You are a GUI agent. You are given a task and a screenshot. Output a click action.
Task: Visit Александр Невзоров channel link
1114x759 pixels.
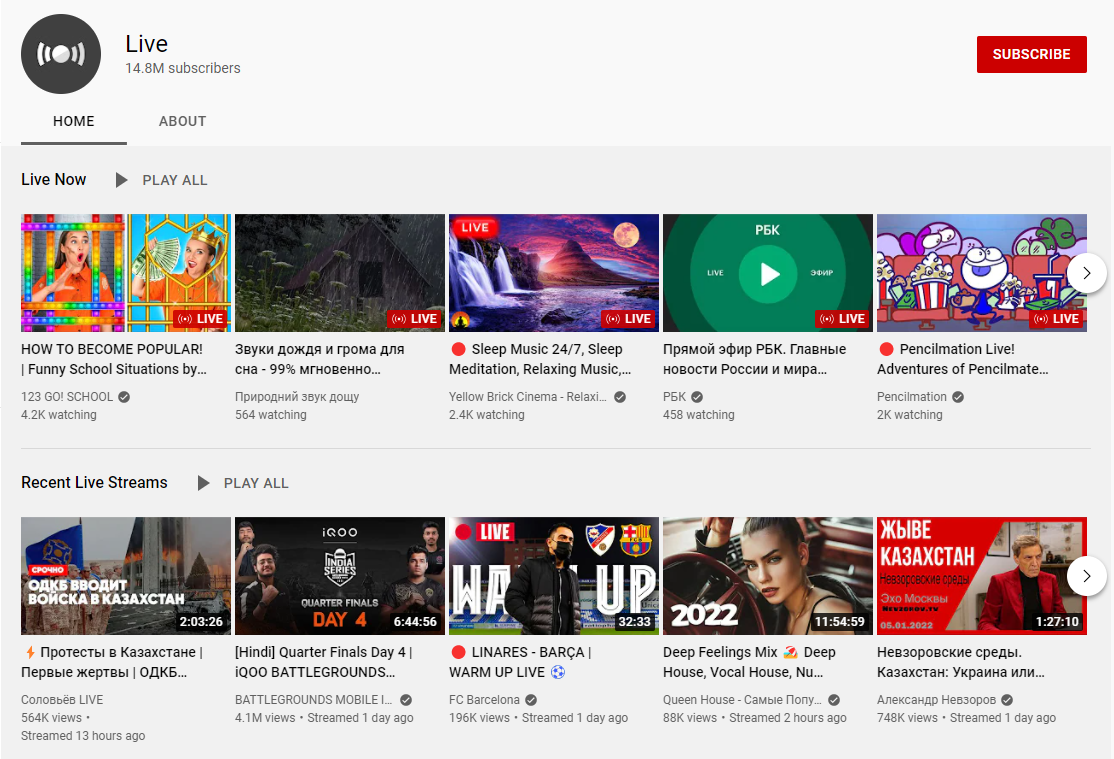click(936, 699)
